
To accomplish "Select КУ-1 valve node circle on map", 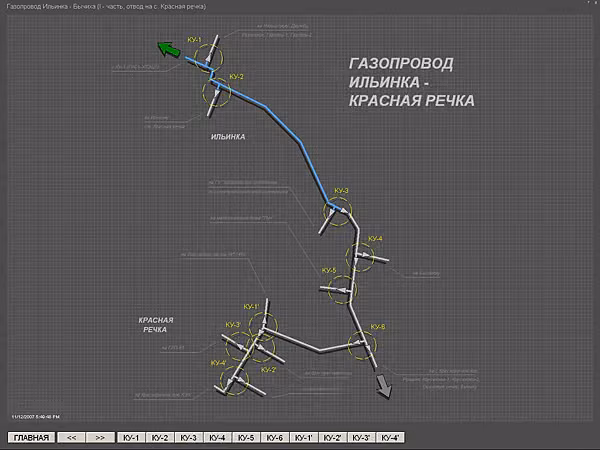I will pos(209,58).
